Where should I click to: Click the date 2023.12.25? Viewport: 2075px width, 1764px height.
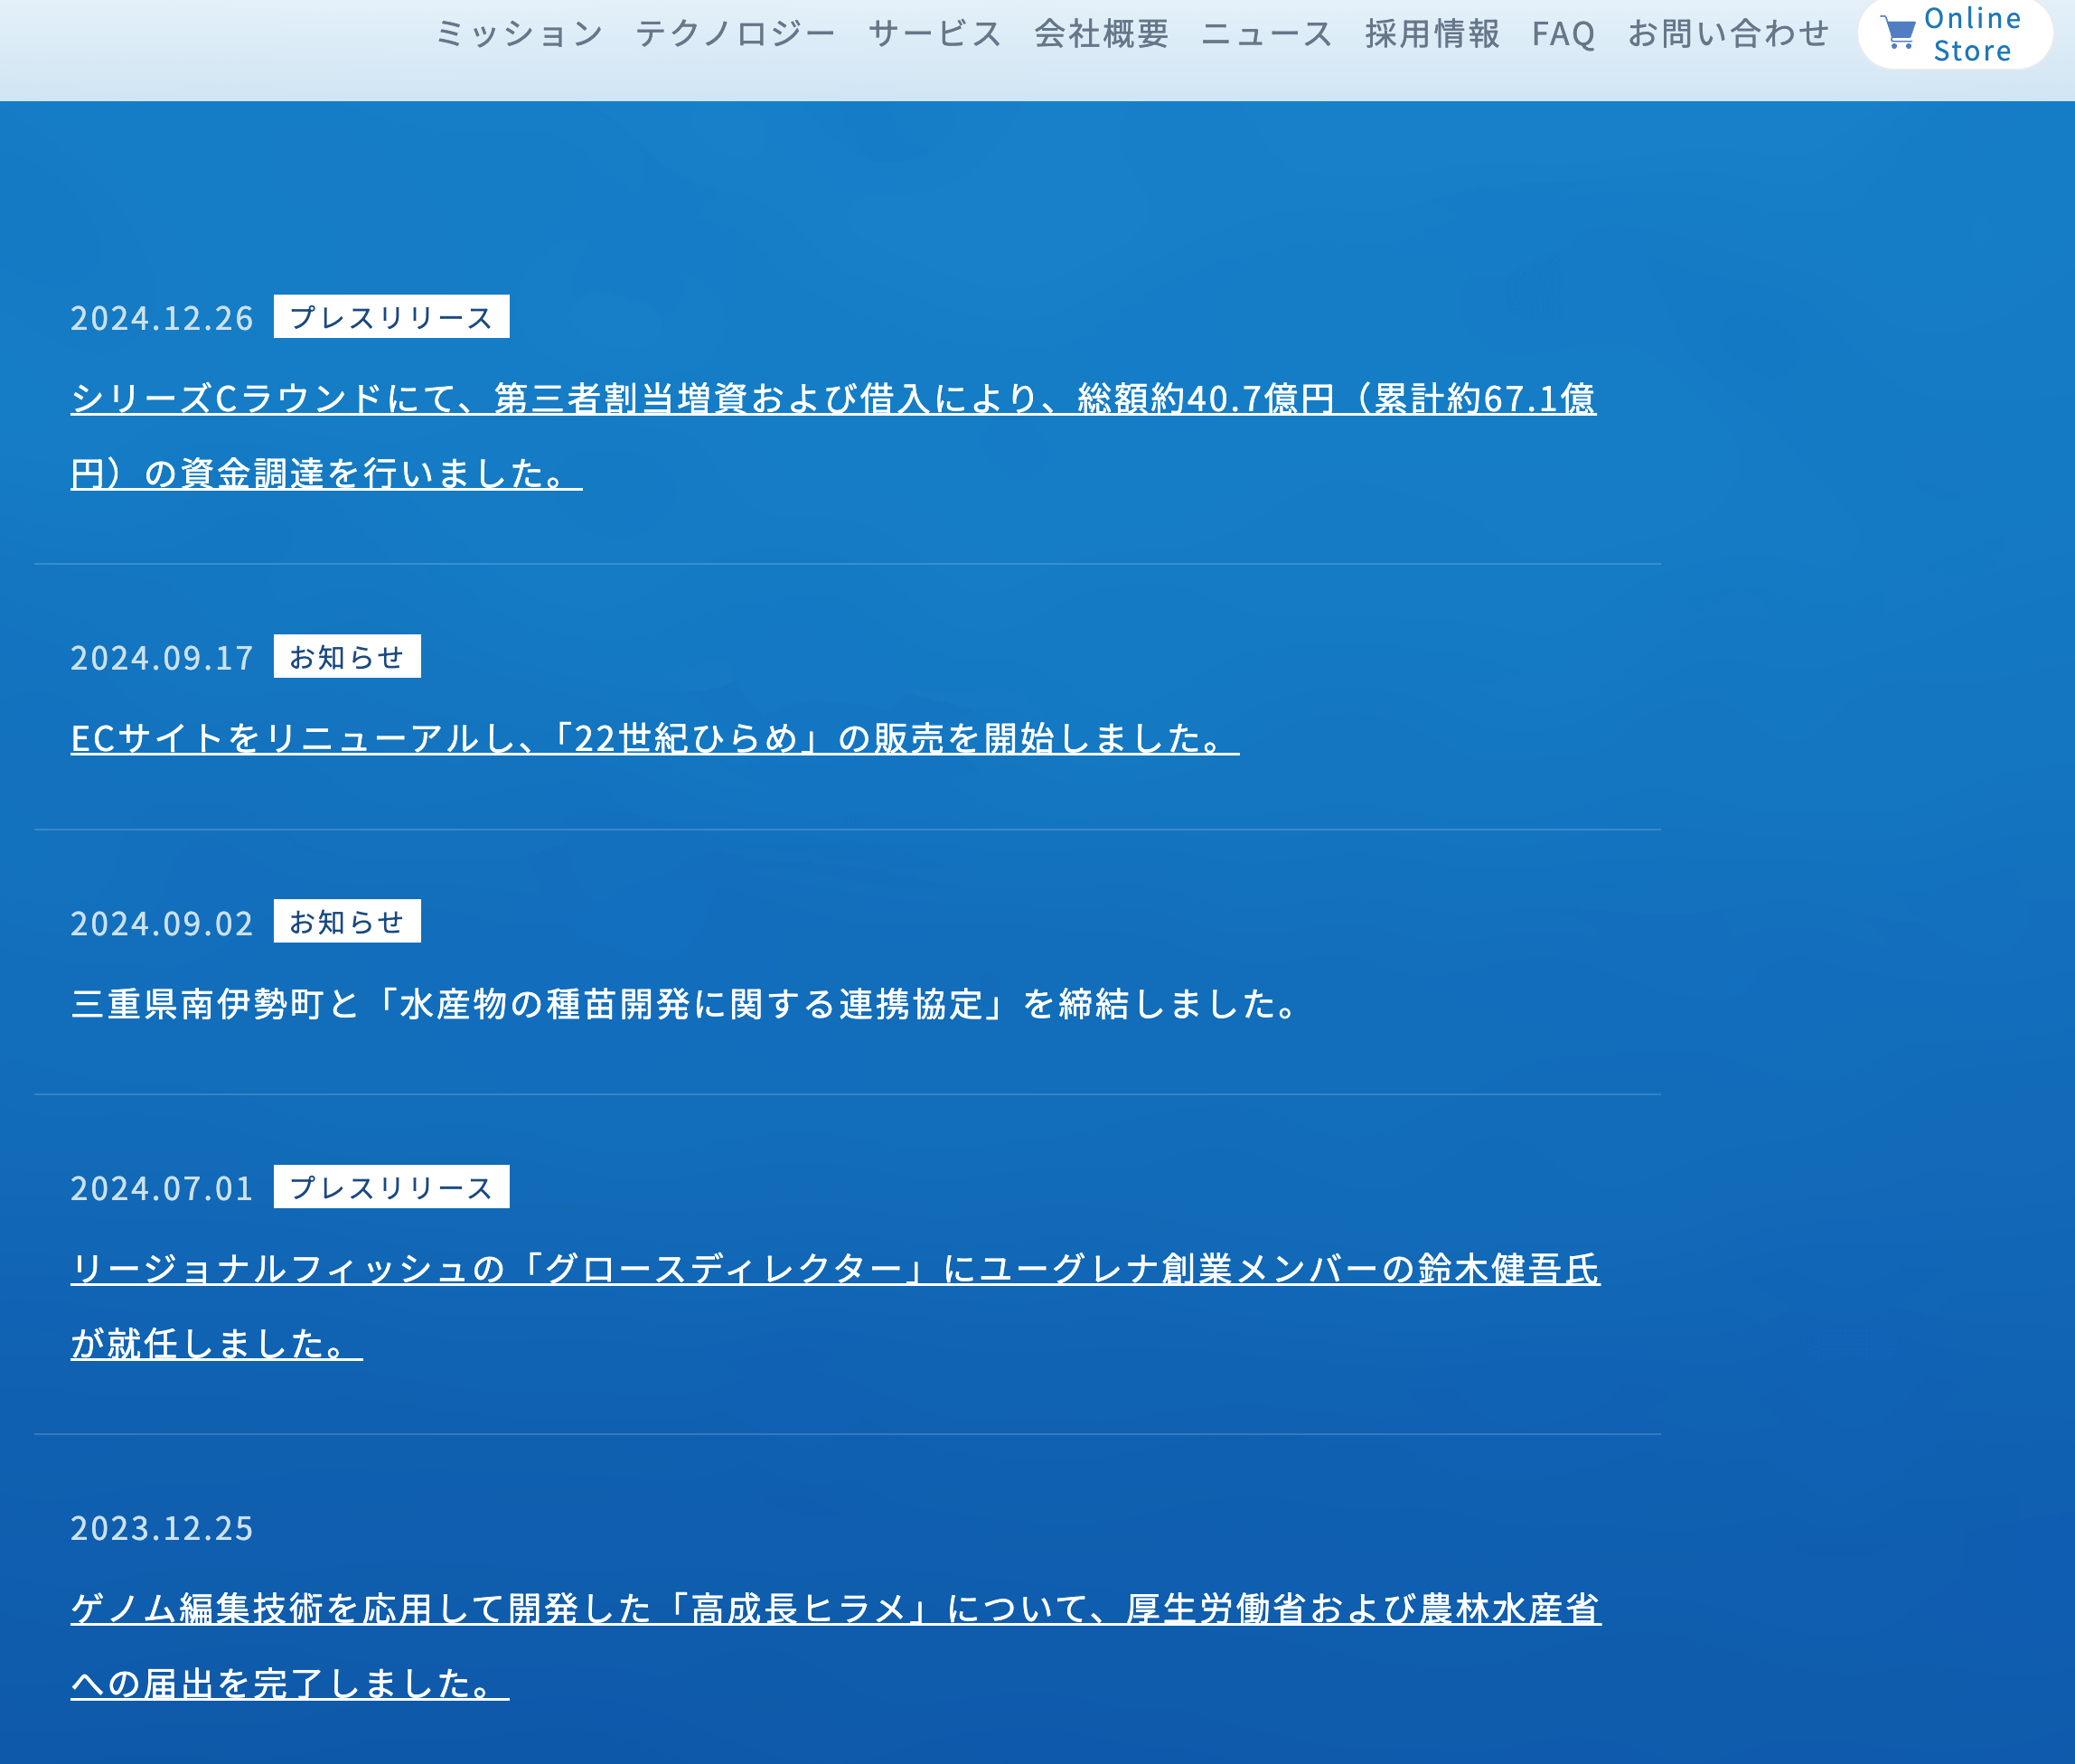pos(162,1528)
